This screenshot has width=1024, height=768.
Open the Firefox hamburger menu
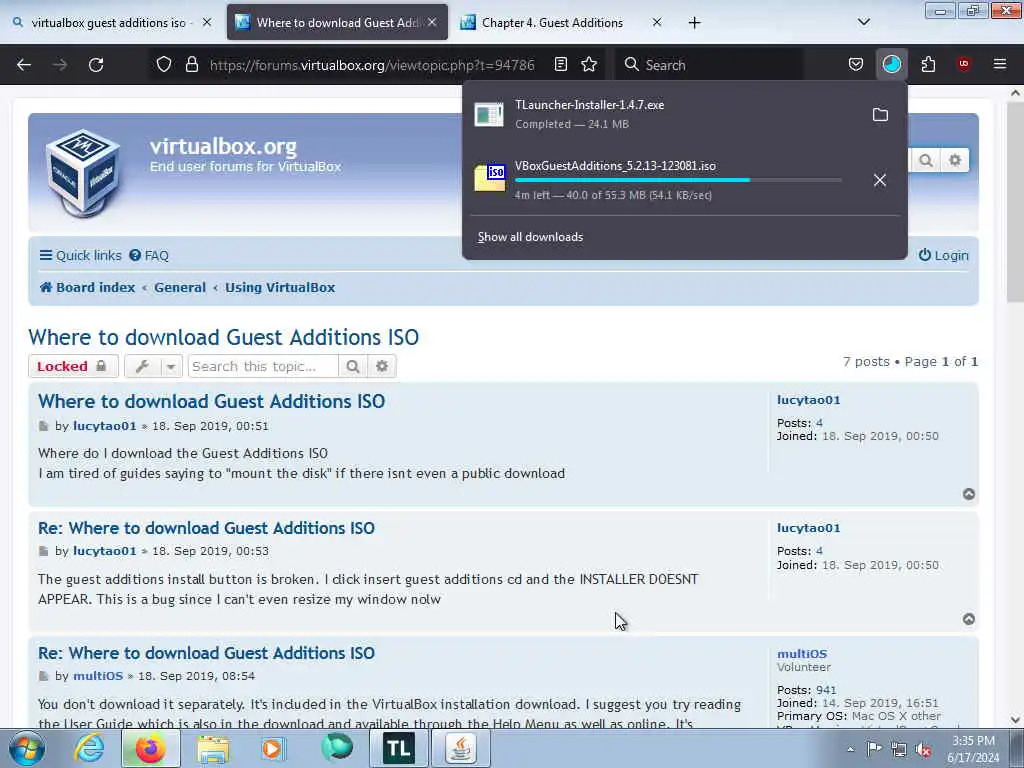(999, 64)
